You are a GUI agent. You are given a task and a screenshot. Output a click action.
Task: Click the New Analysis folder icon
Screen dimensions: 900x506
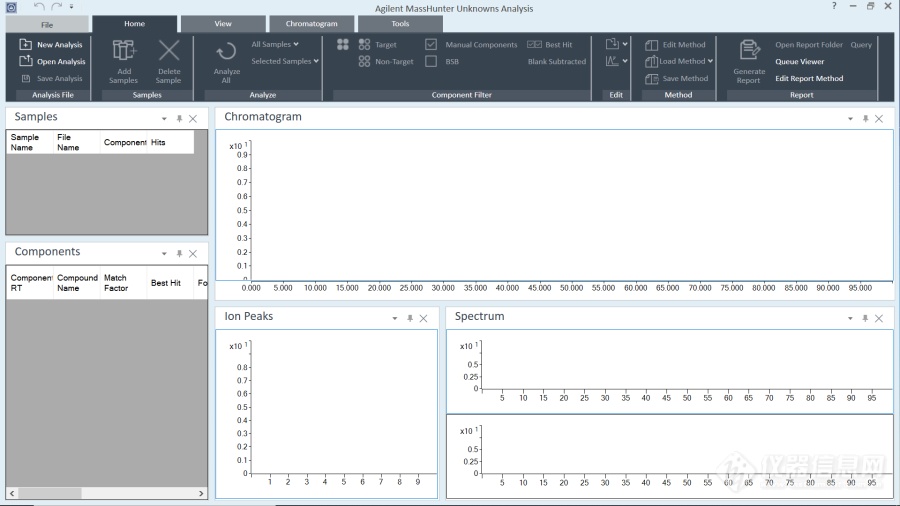pos(25,44)
